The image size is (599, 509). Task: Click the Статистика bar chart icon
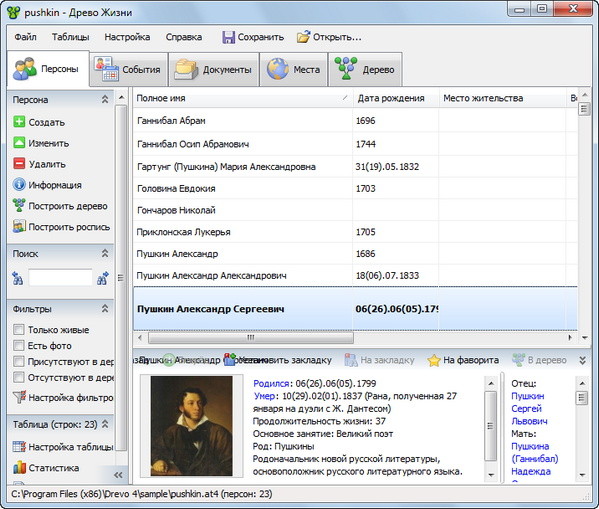click(x=19, y=467)
